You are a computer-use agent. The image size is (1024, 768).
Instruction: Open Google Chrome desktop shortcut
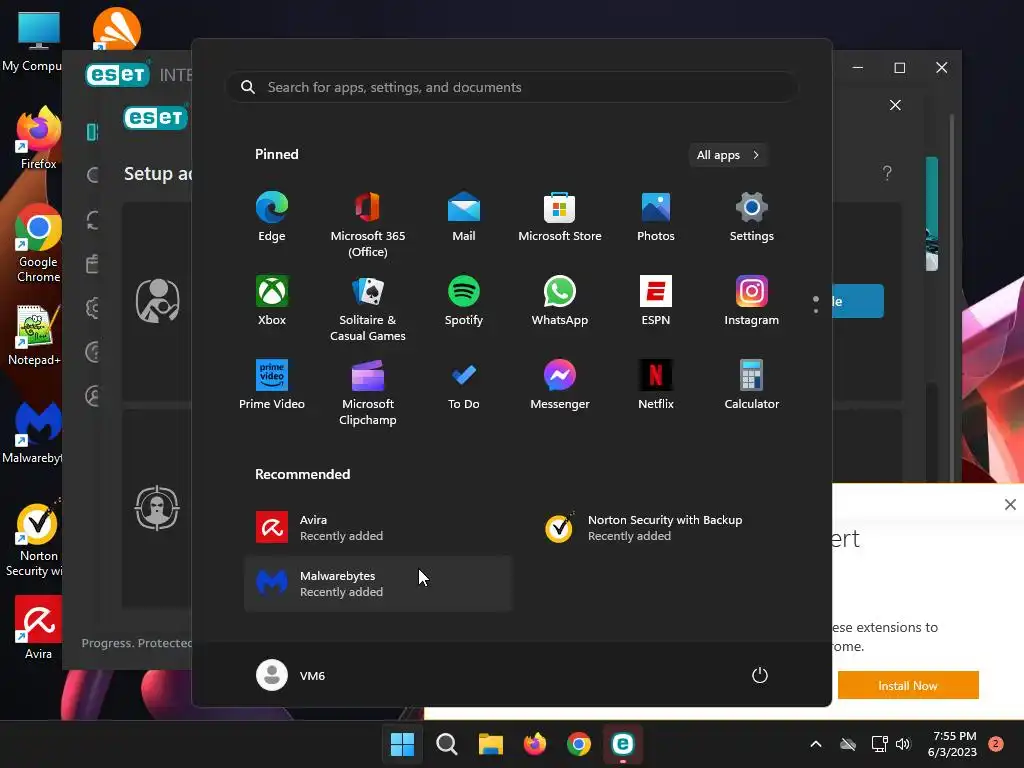click(x=38, y=243)
